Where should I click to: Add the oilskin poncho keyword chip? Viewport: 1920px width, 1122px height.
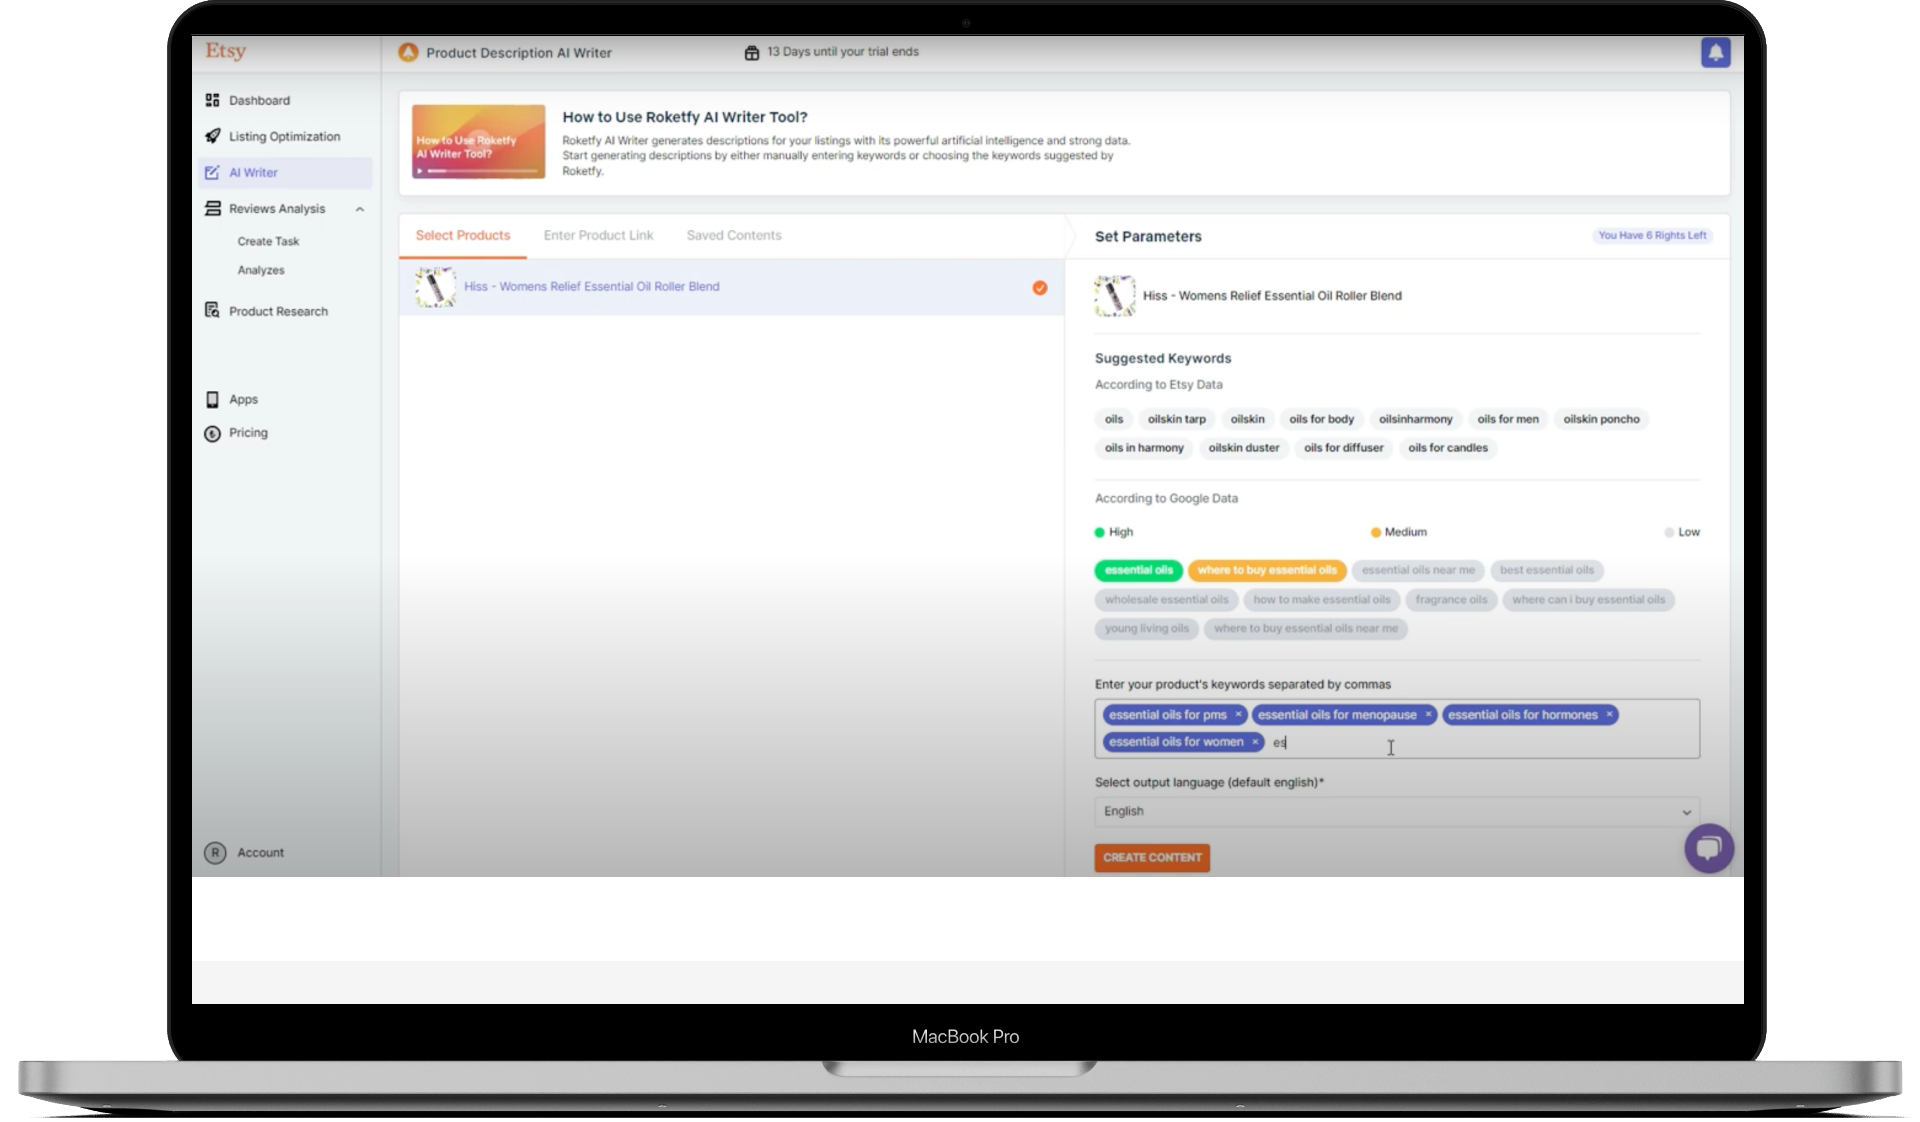1601,419
